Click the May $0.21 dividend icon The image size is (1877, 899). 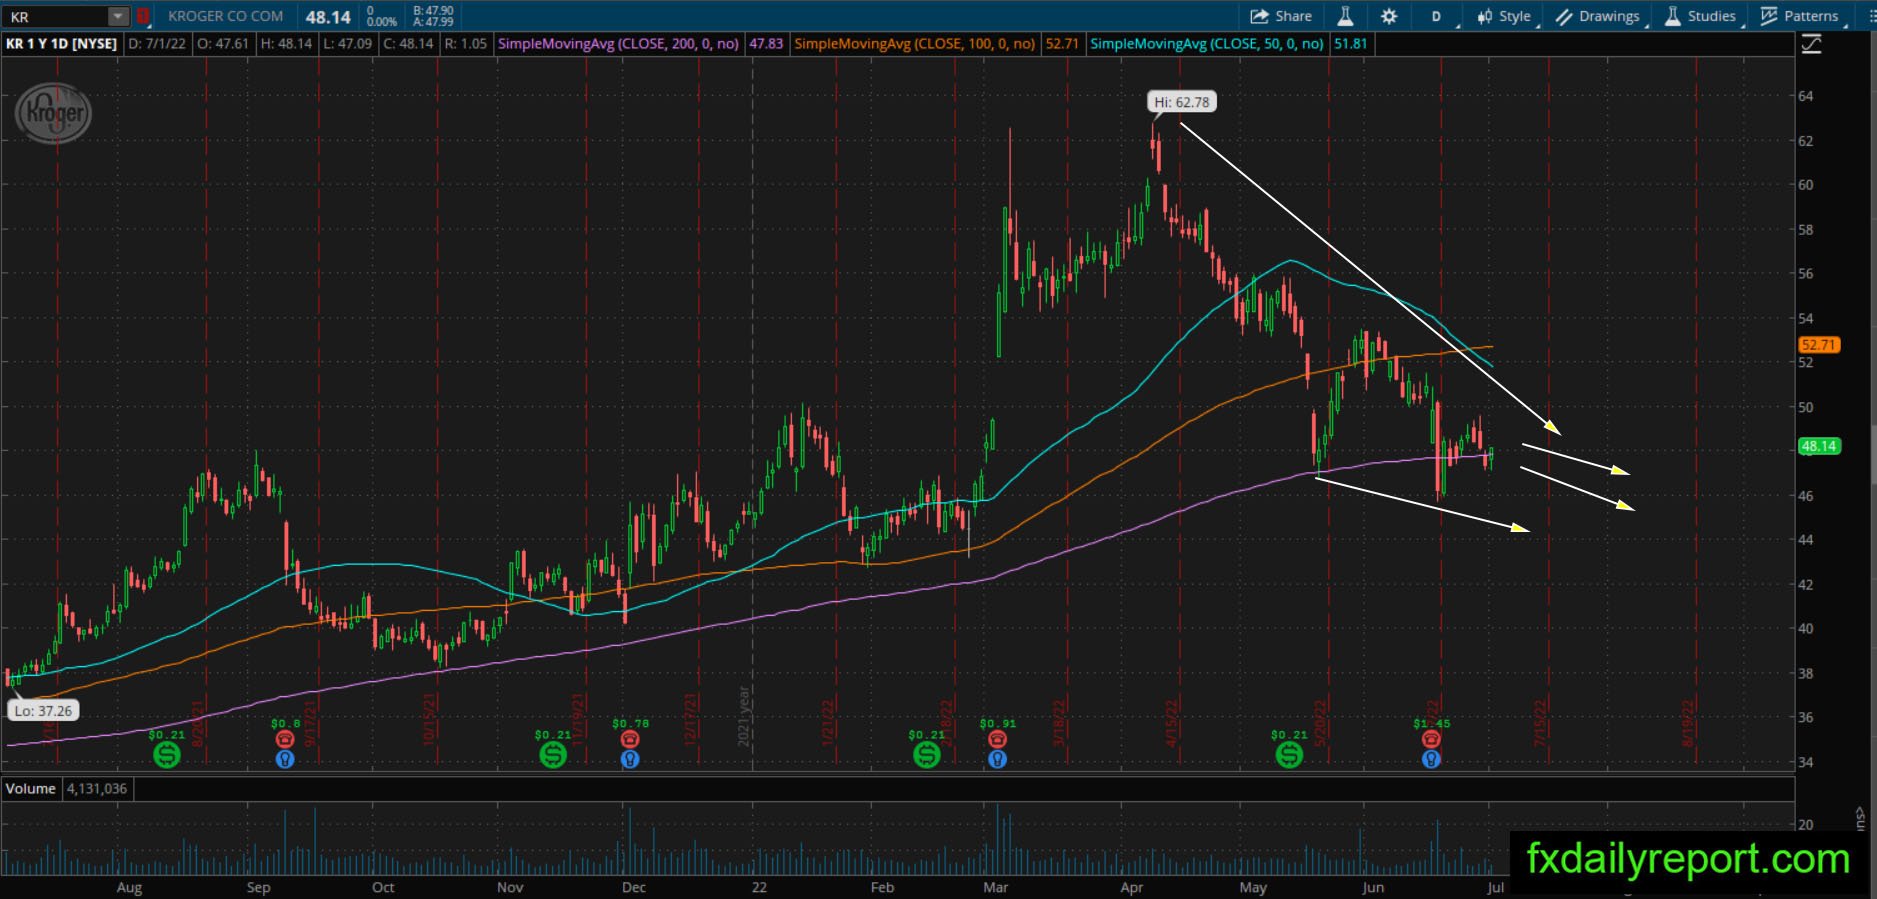pyautogui.click(x=1289, y=755)
